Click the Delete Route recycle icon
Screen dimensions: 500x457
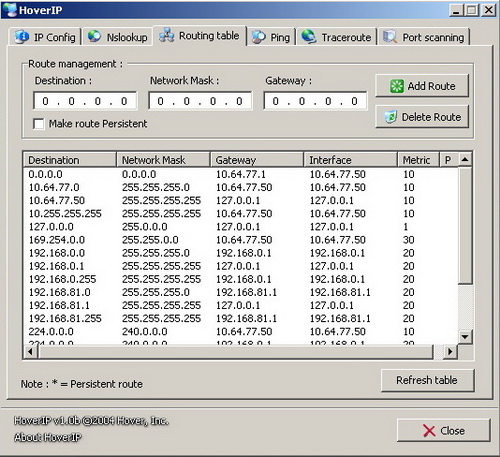pos(391,117)
